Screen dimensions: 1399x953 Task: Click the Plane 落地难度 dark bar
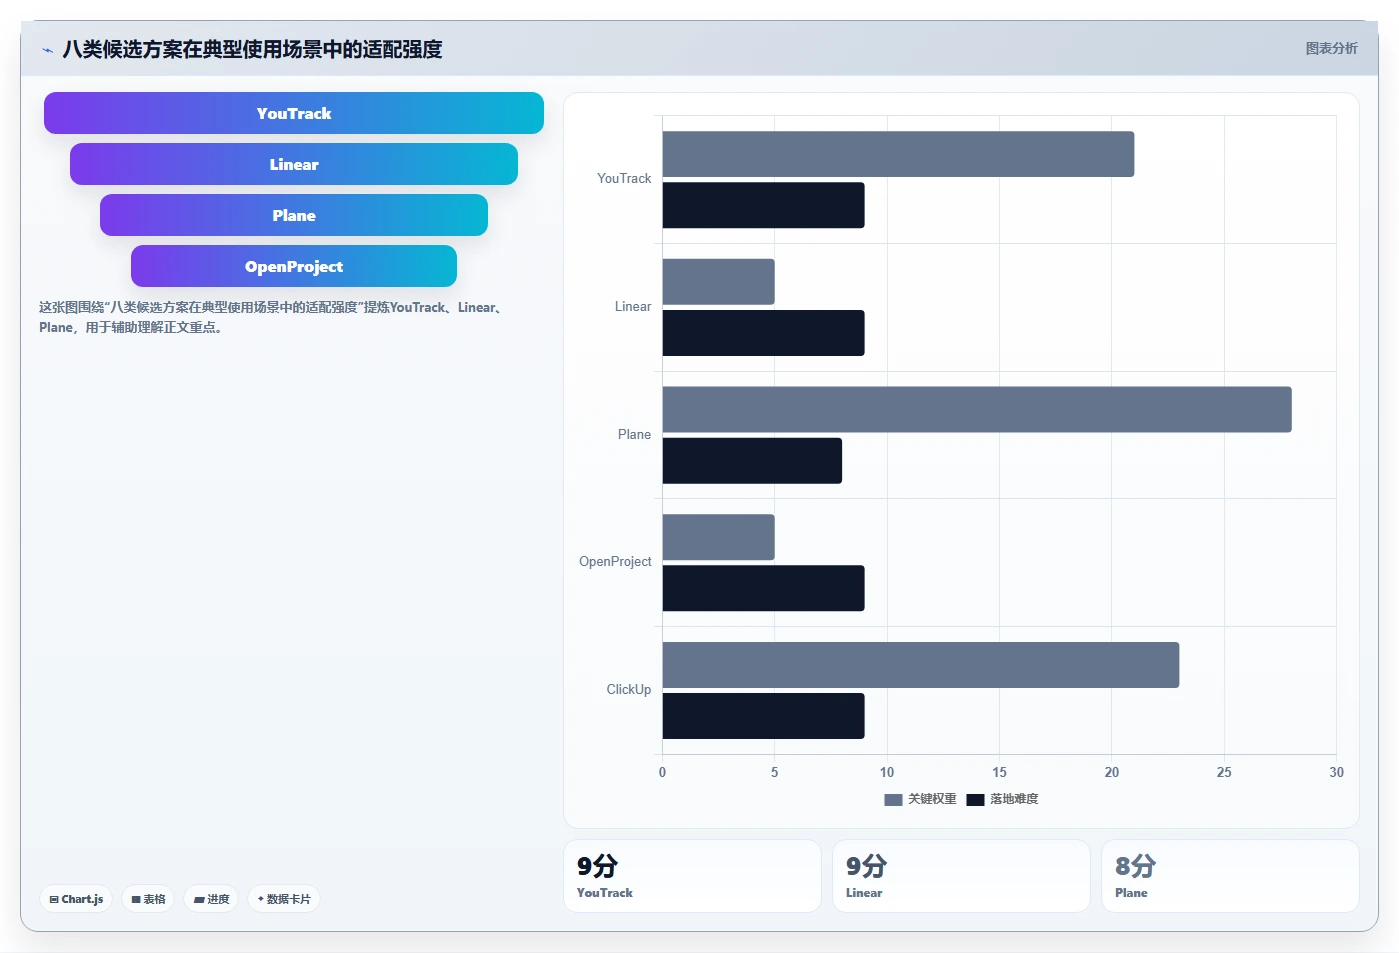[x=752, y=461]
